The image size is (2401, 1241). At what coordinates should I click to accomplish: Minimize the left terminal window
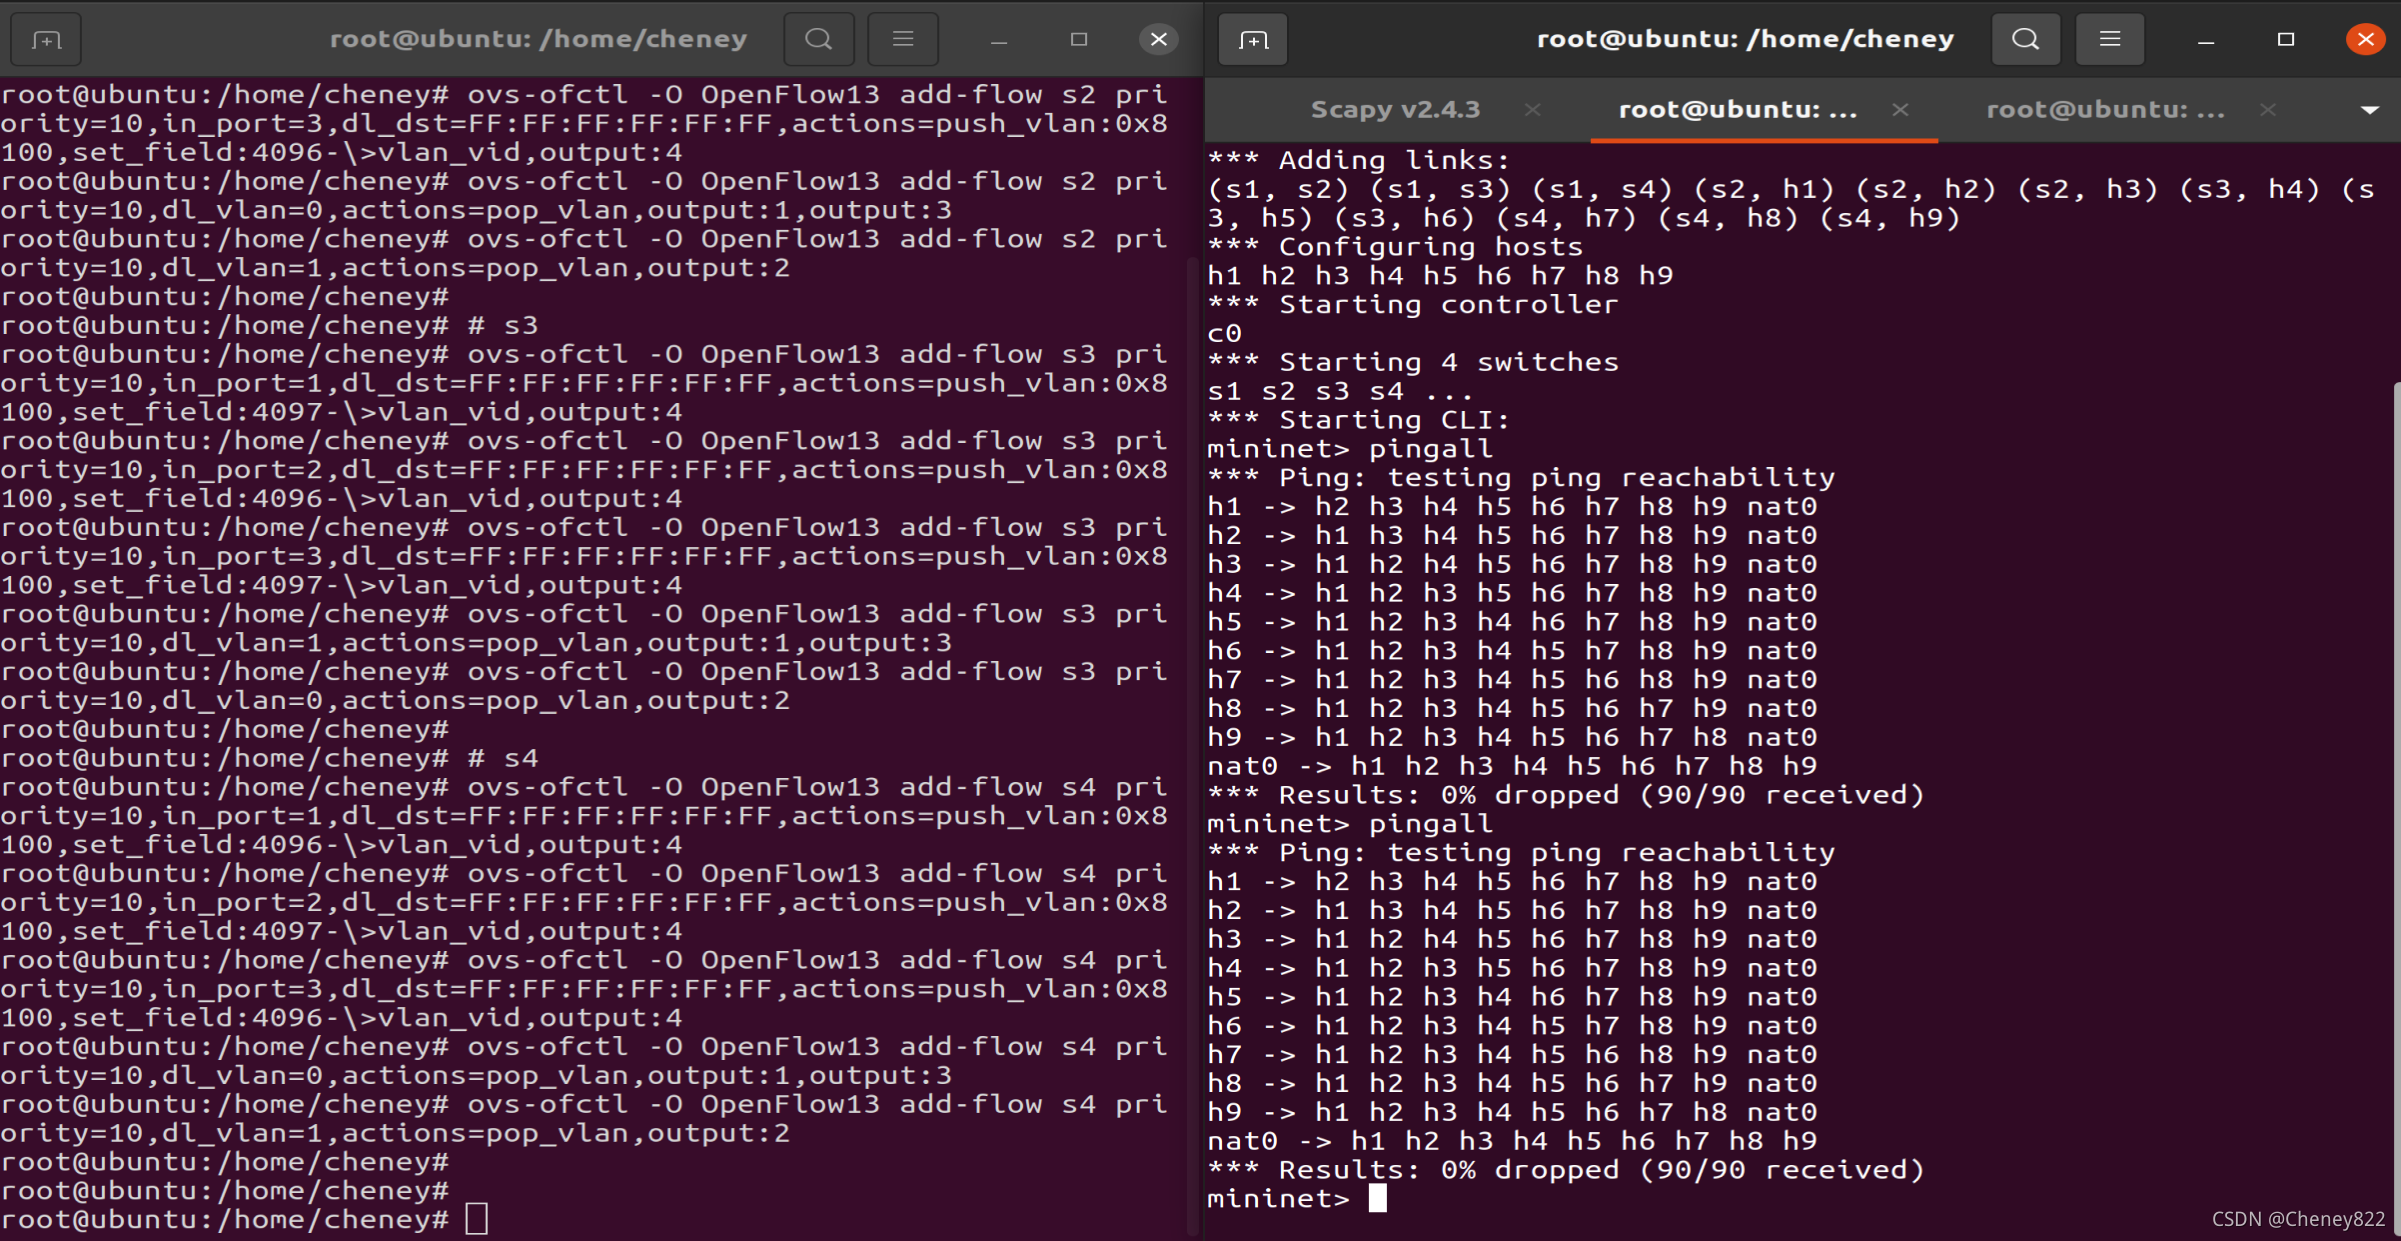pos(998,40)
